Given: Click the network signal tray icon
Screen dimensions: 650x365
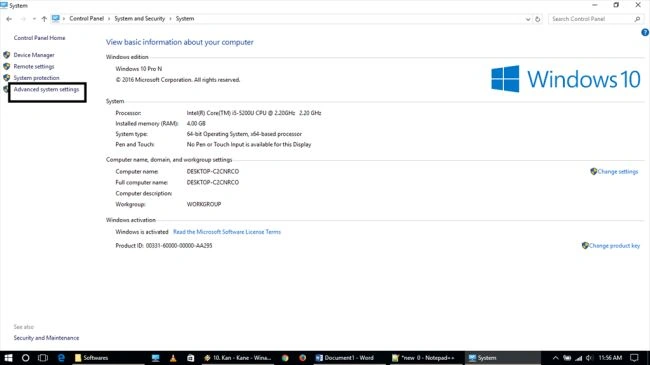Looking at the screenshot, I should pos(578,358).
